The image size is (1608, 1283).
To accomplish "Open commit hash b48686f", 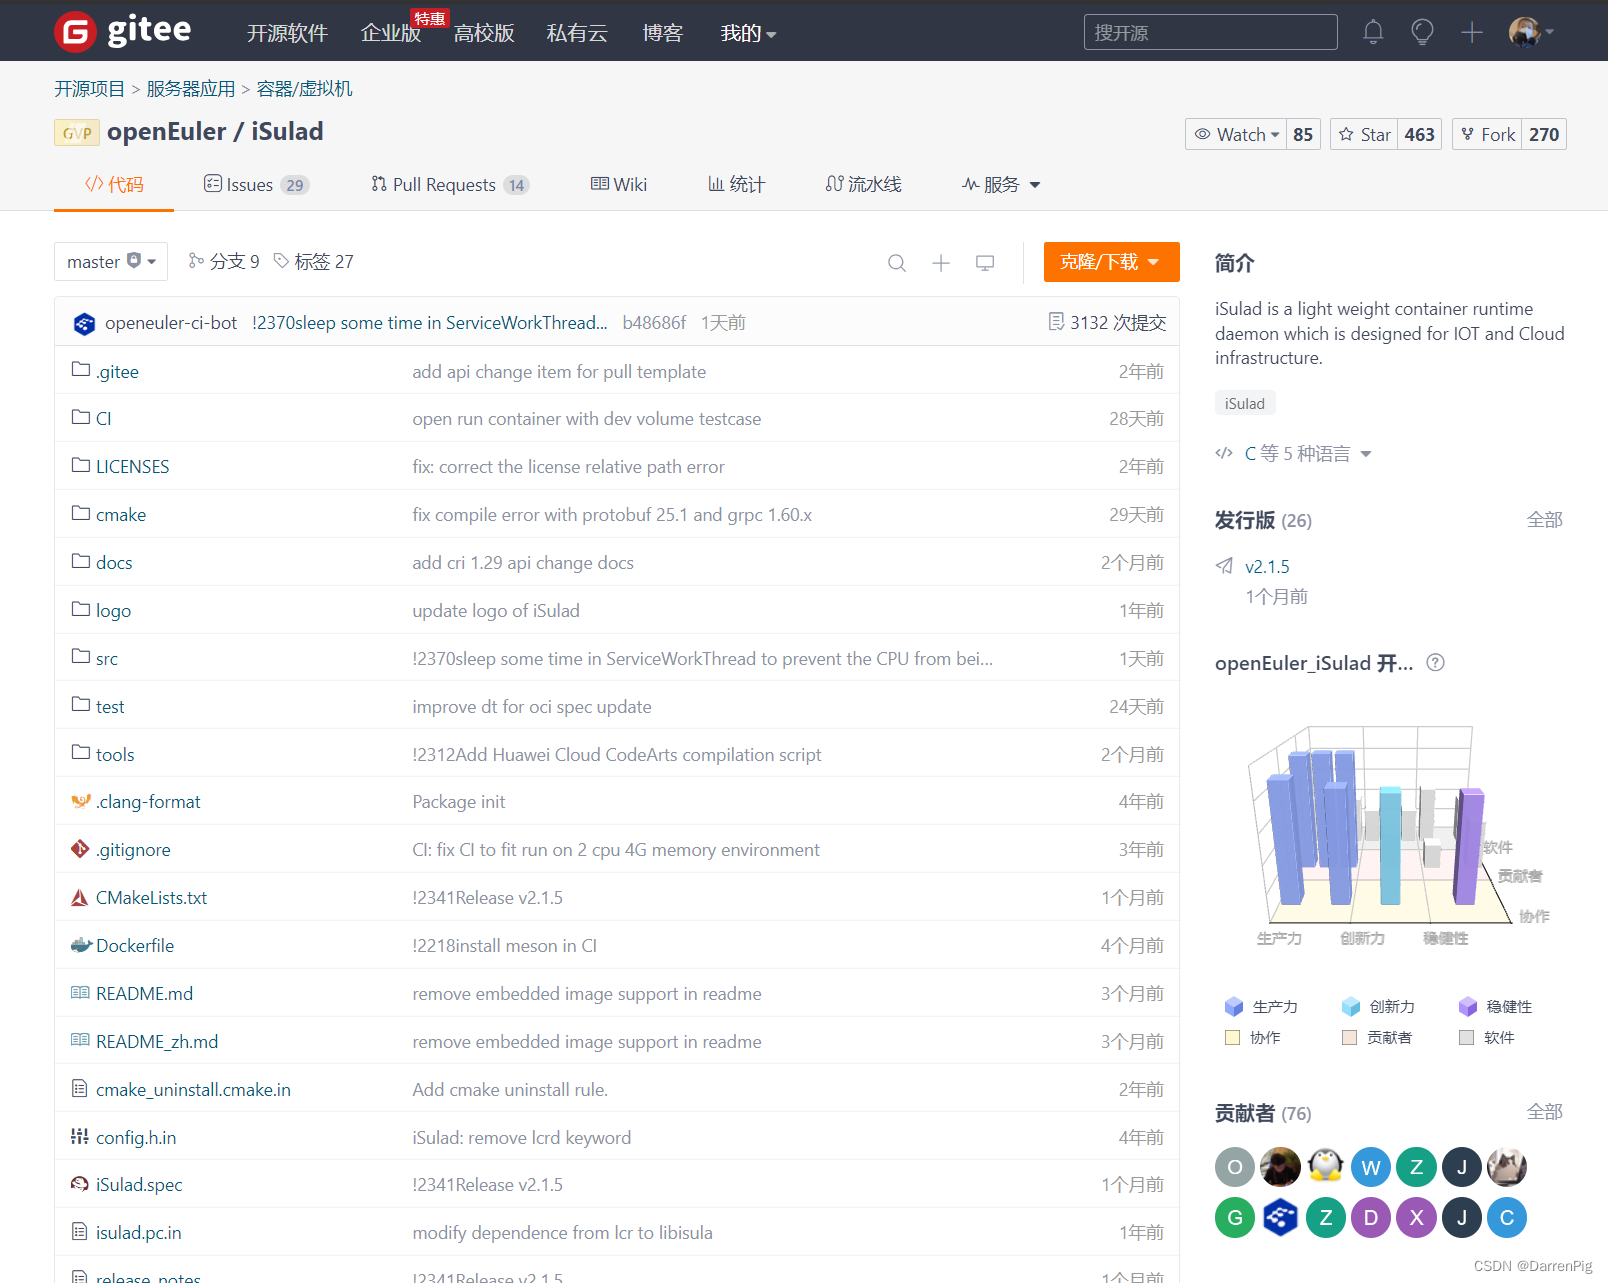I will [654, 322].
